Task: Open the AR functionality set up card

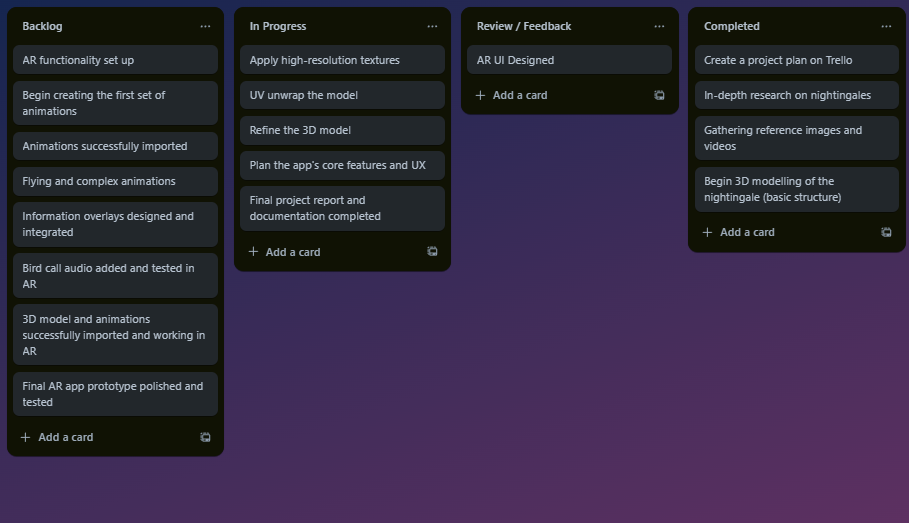Action: point(115,60)
